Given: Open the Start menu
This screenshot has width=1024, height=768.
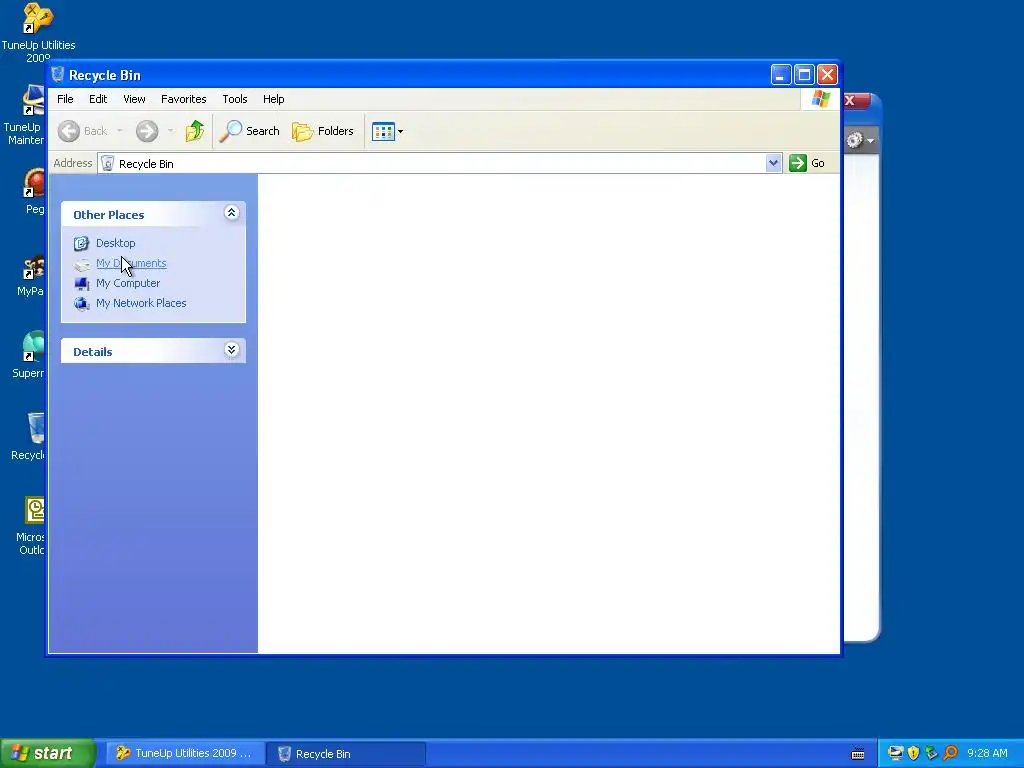Looking at the screenshot, I should [x=48, y=753].
